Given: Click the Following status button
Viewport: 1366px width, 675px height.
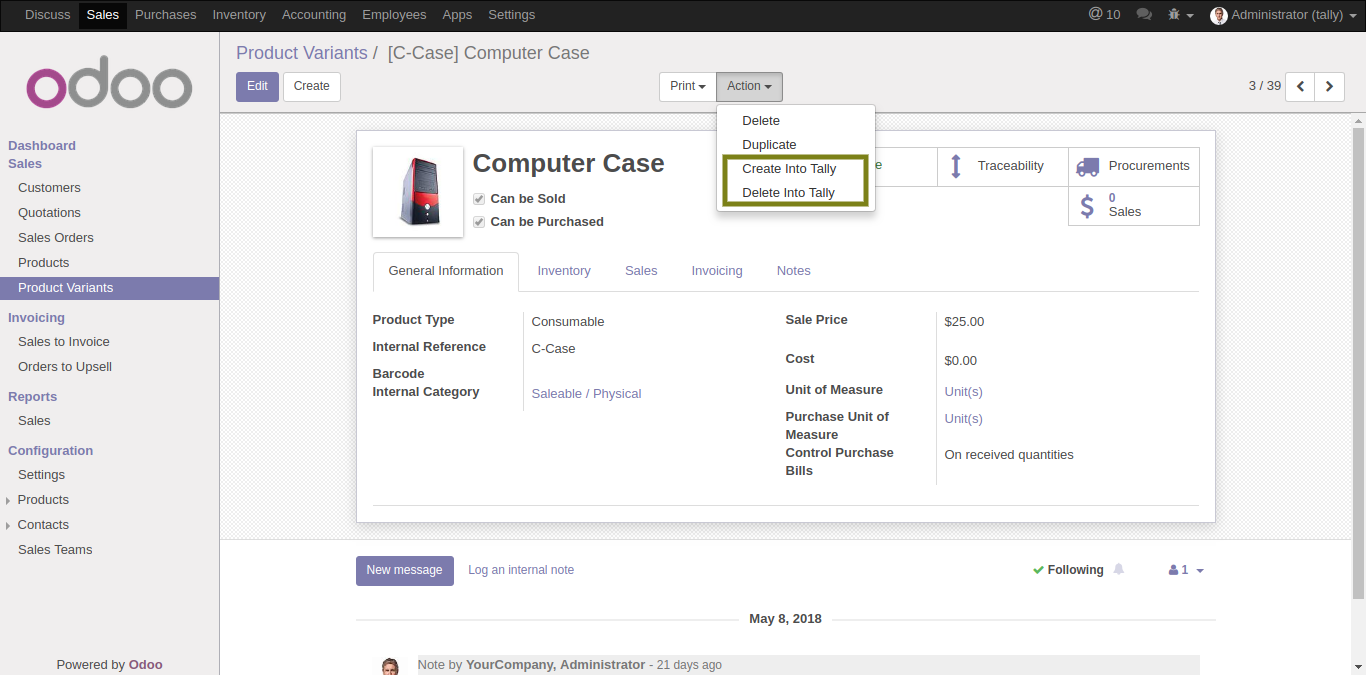Looking at the screenshot, I should click(1068, 570).
